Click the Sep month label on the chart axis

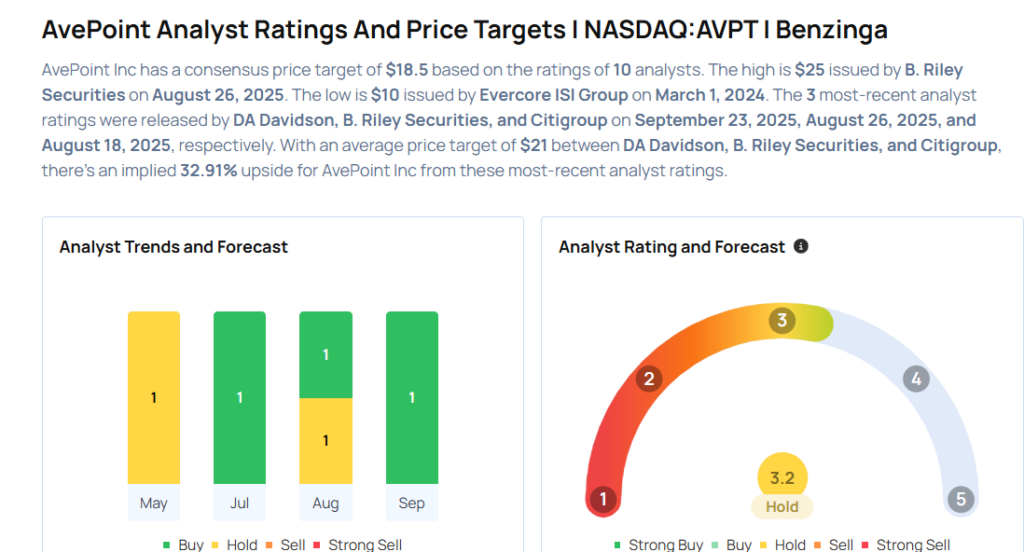coord(412,503)
